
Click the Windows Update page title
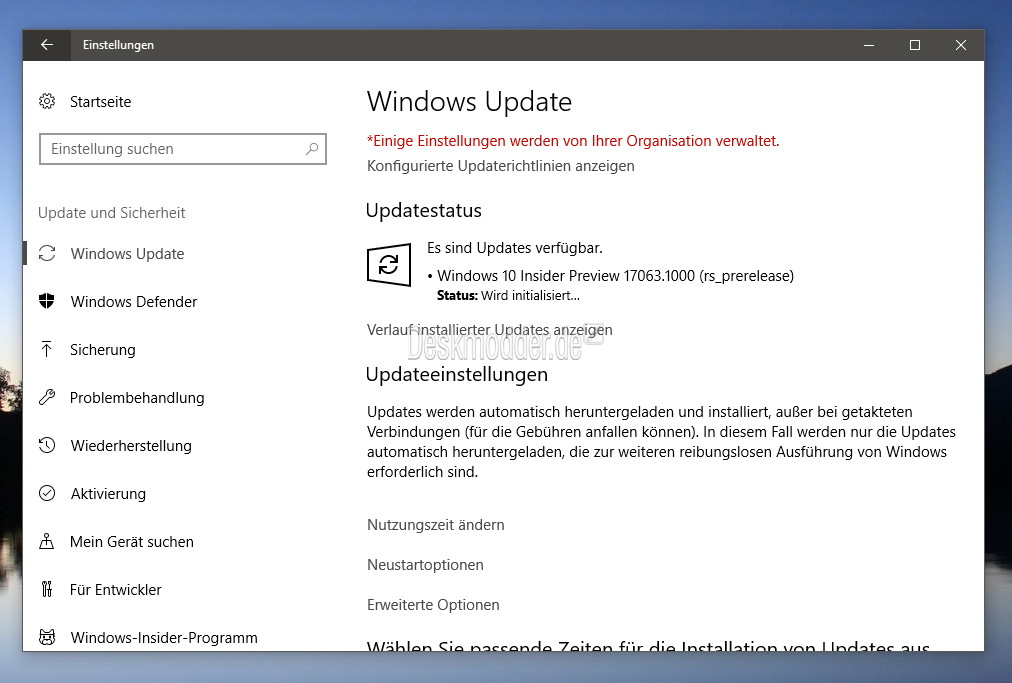[x=469, y=102]
